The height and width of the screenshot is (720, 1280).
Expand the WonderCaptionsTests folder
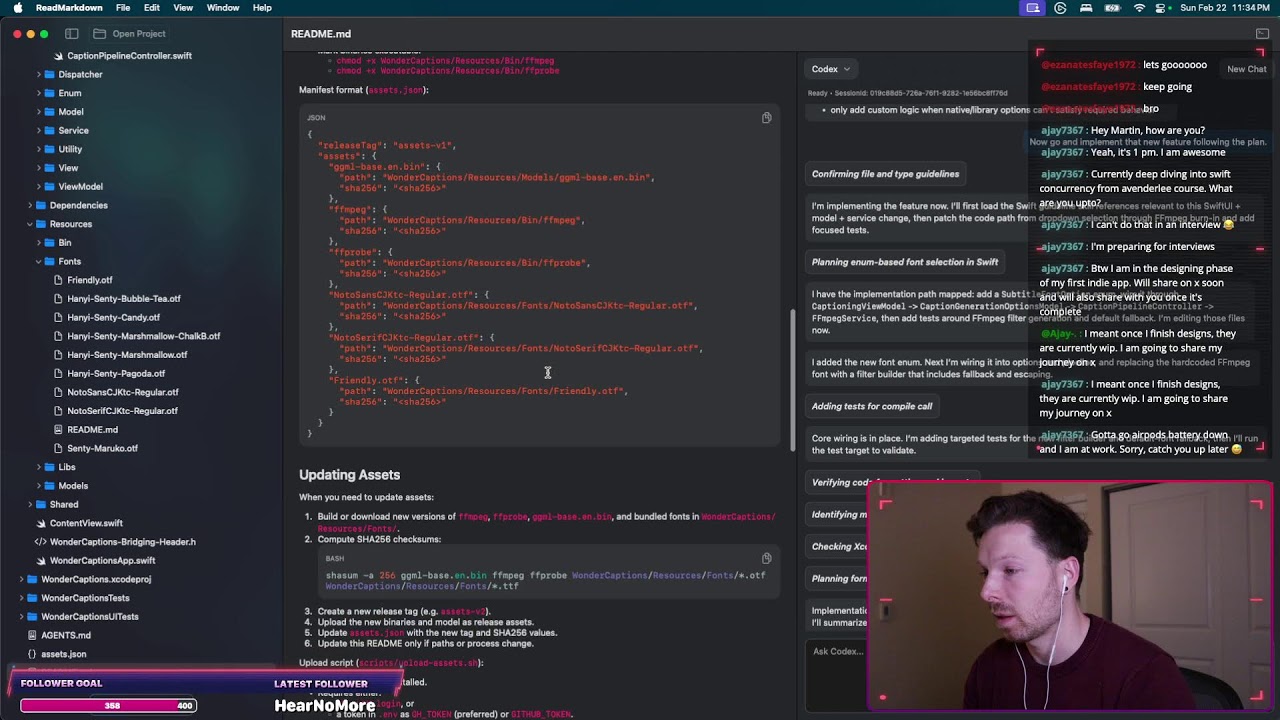coord(21,598)
